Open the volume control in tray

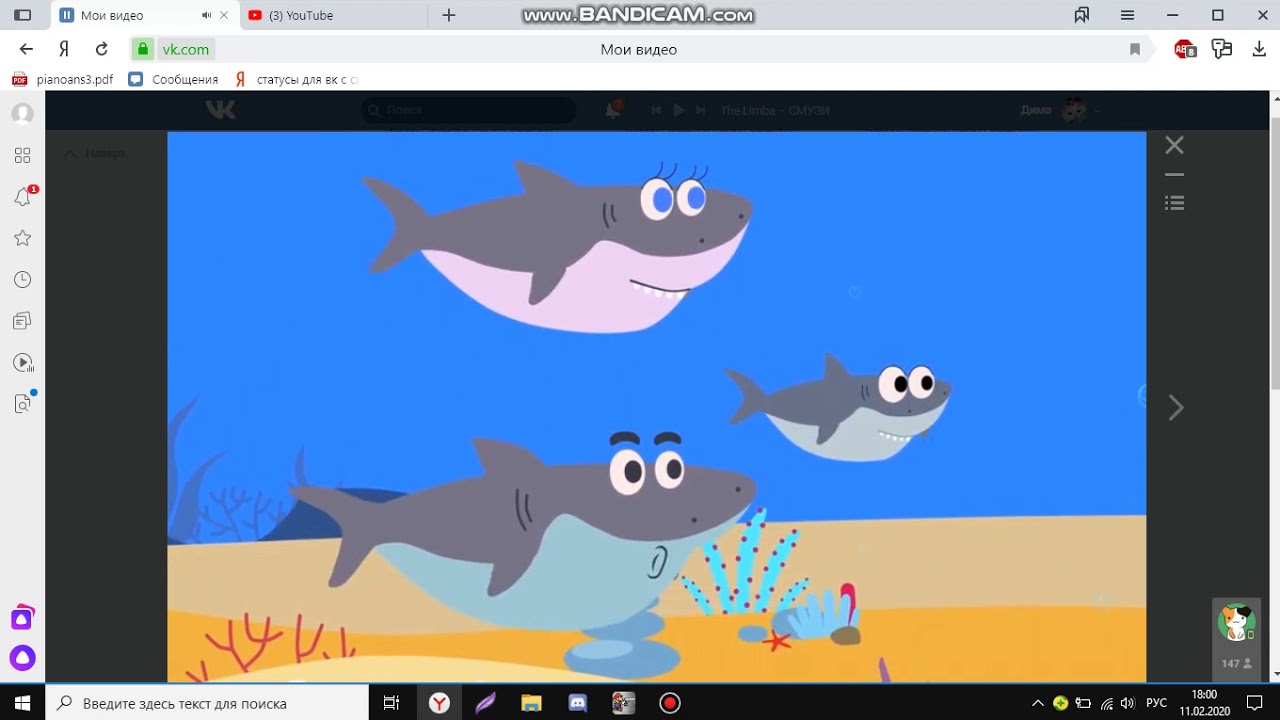tap(1128, 703)
